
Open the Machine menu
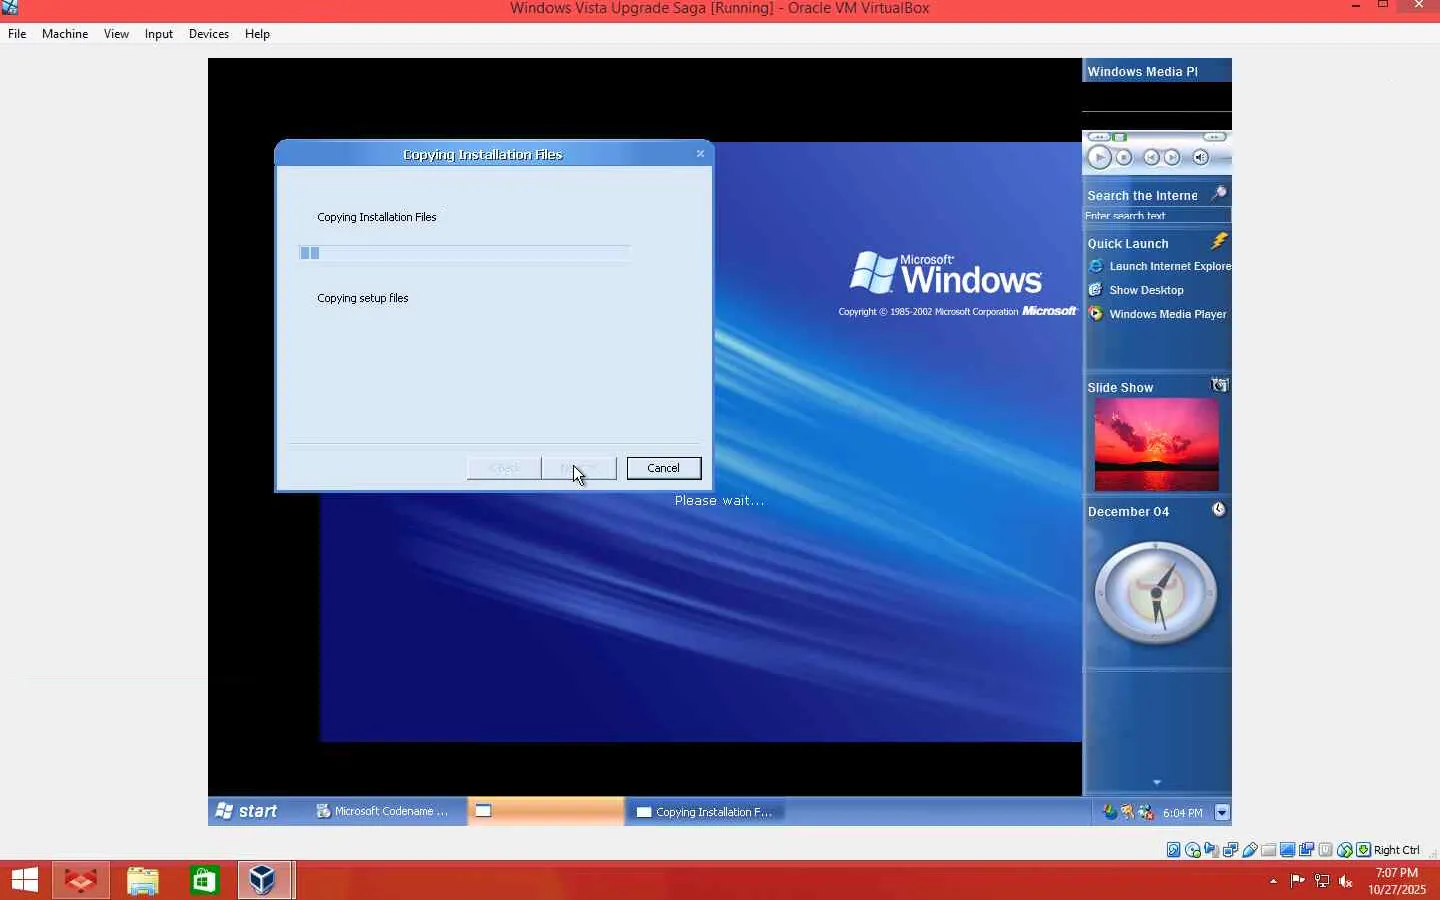tap(65, 34)
